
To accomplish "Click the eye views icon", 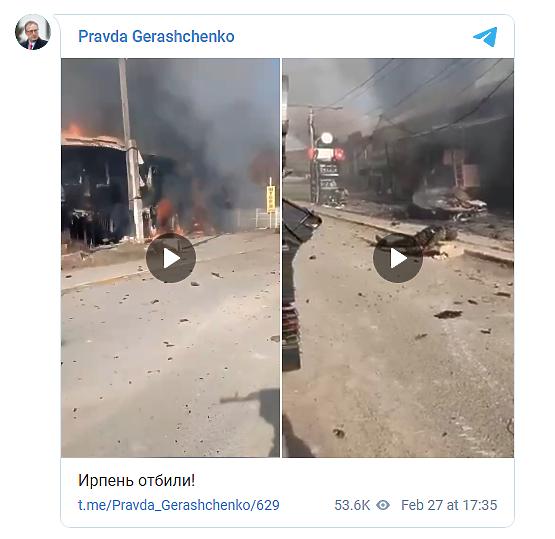I will point(383,505).
